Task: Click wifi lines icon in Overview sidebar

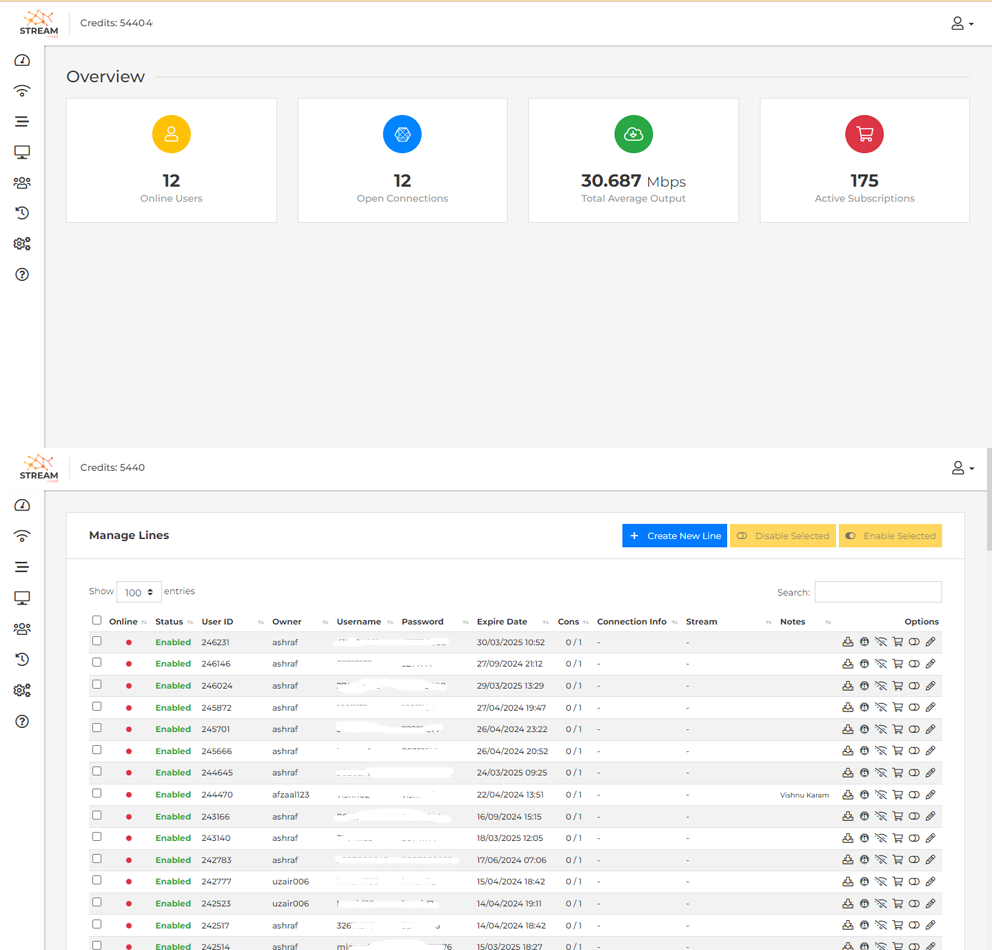Action: [22, 91]
